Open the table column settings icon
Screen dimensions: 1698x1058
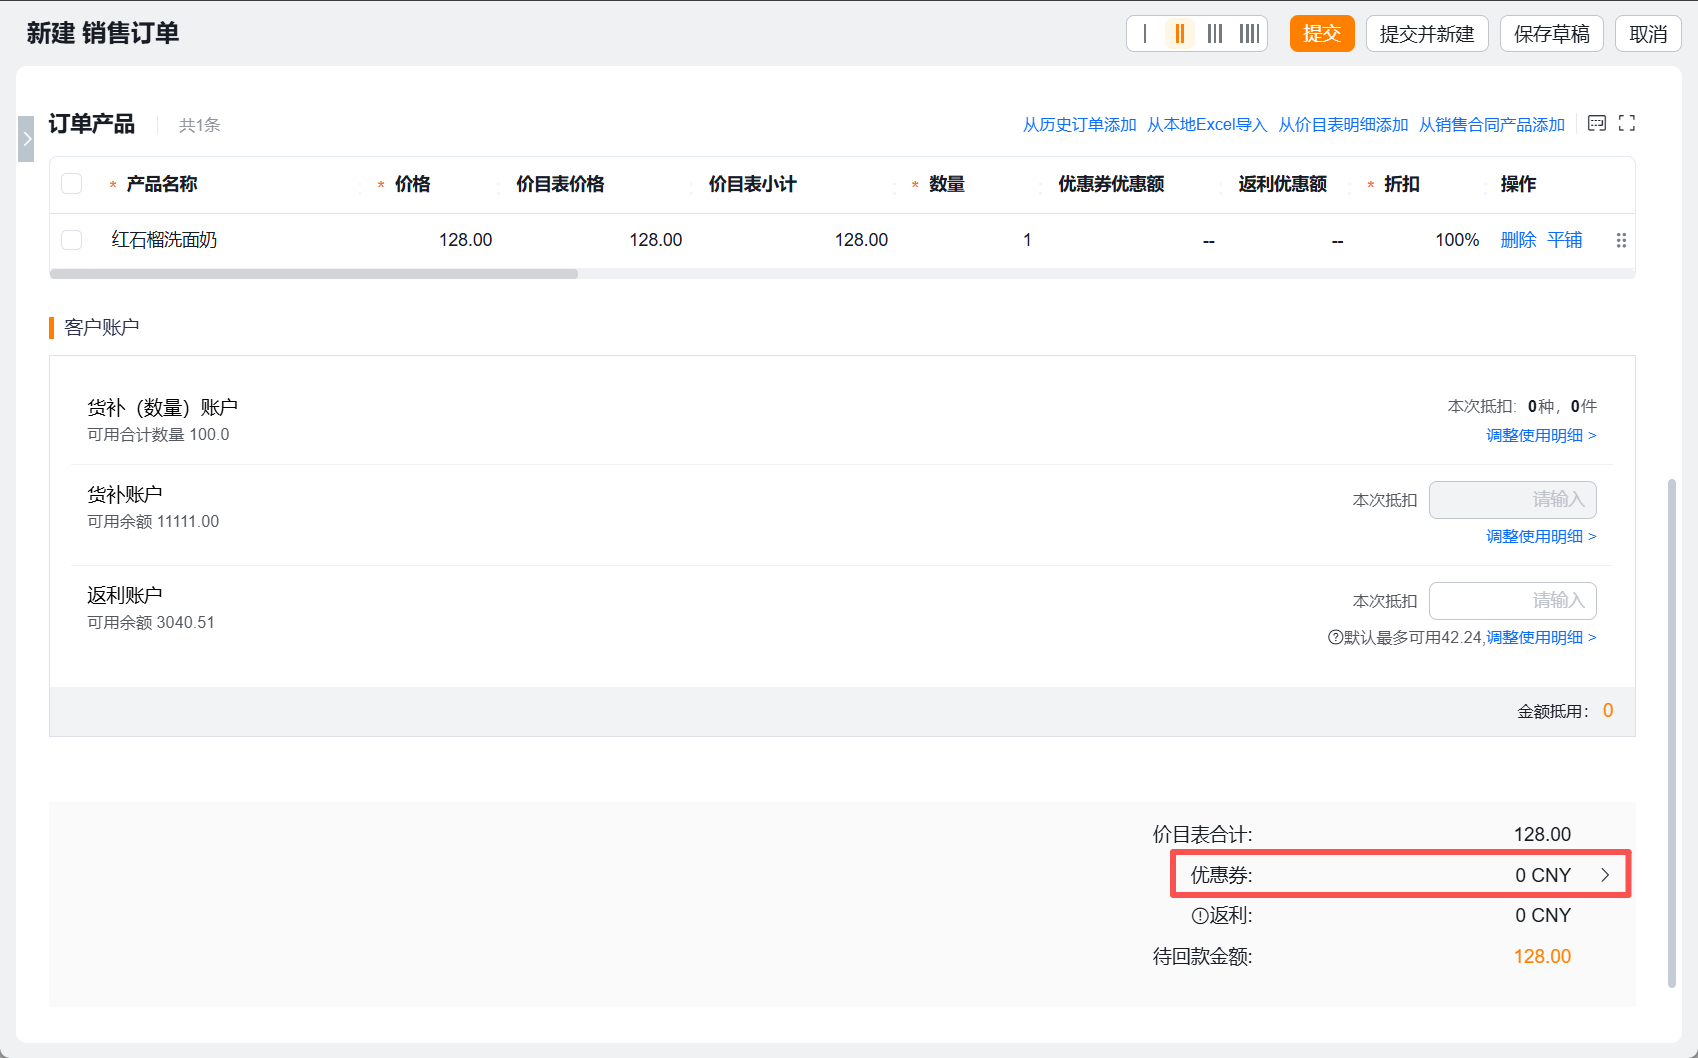click(1597, 123)
